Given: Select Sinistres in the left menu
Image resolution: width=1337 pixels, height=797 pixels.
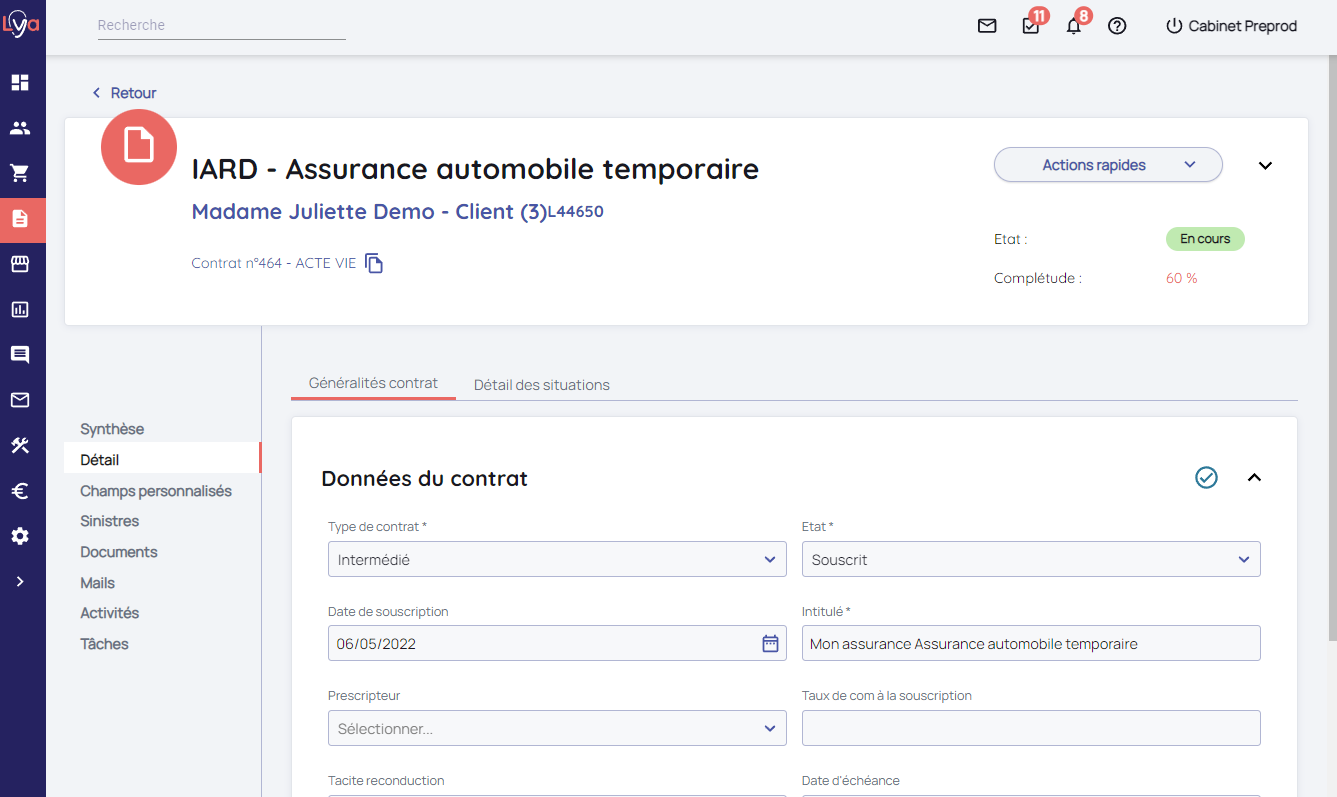Looking at the screenshot, I should pos(110,521).
